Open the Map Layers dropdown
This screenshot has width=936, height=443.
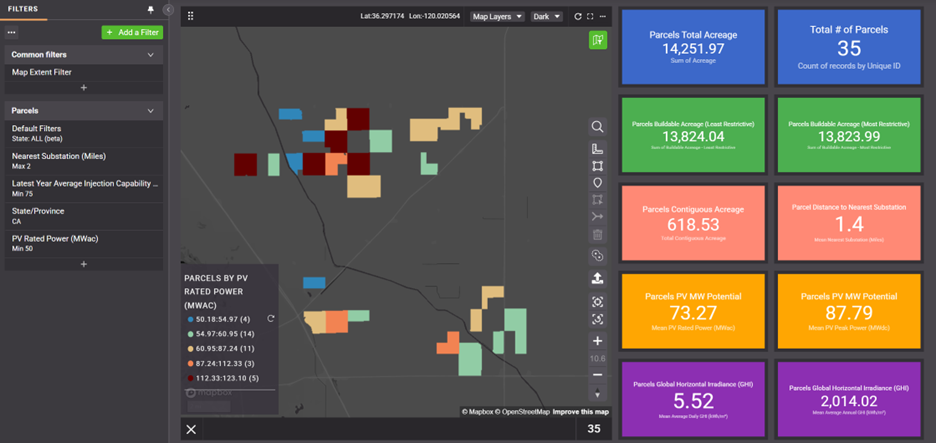pyautogui.click(x=497, y=17)
